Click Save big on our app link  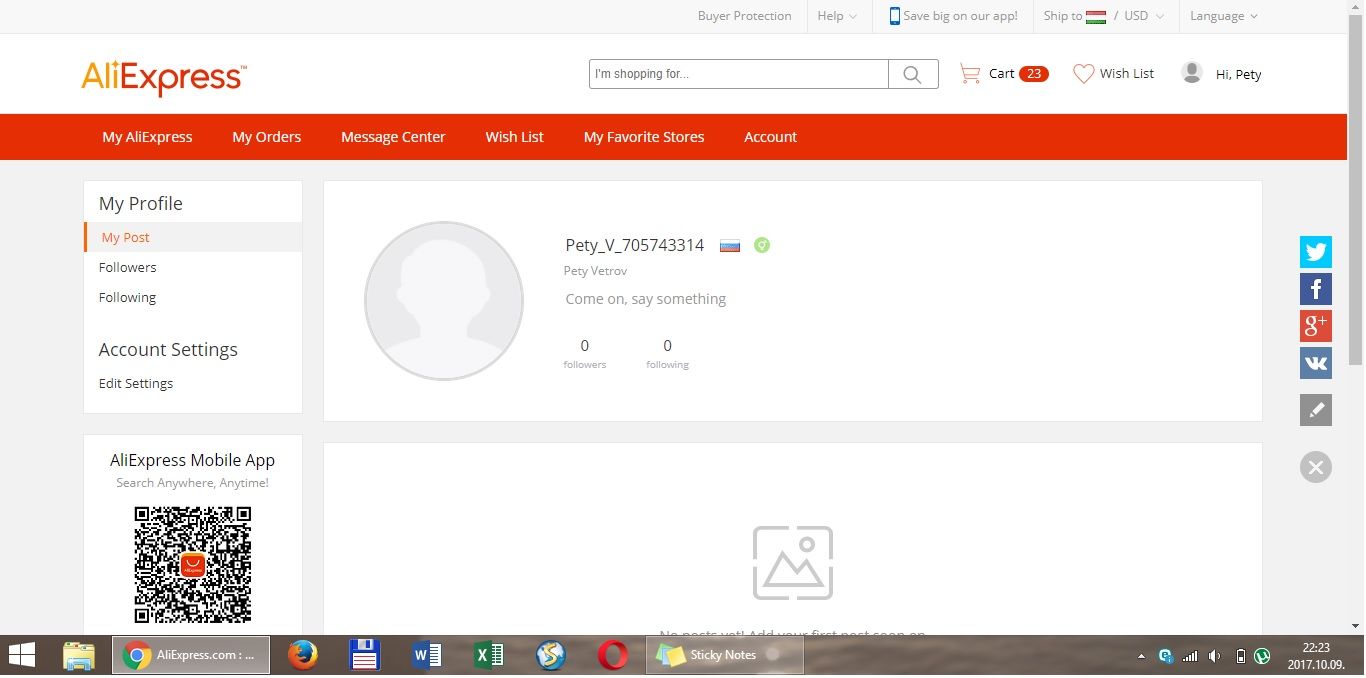click(x=960, y=16)
